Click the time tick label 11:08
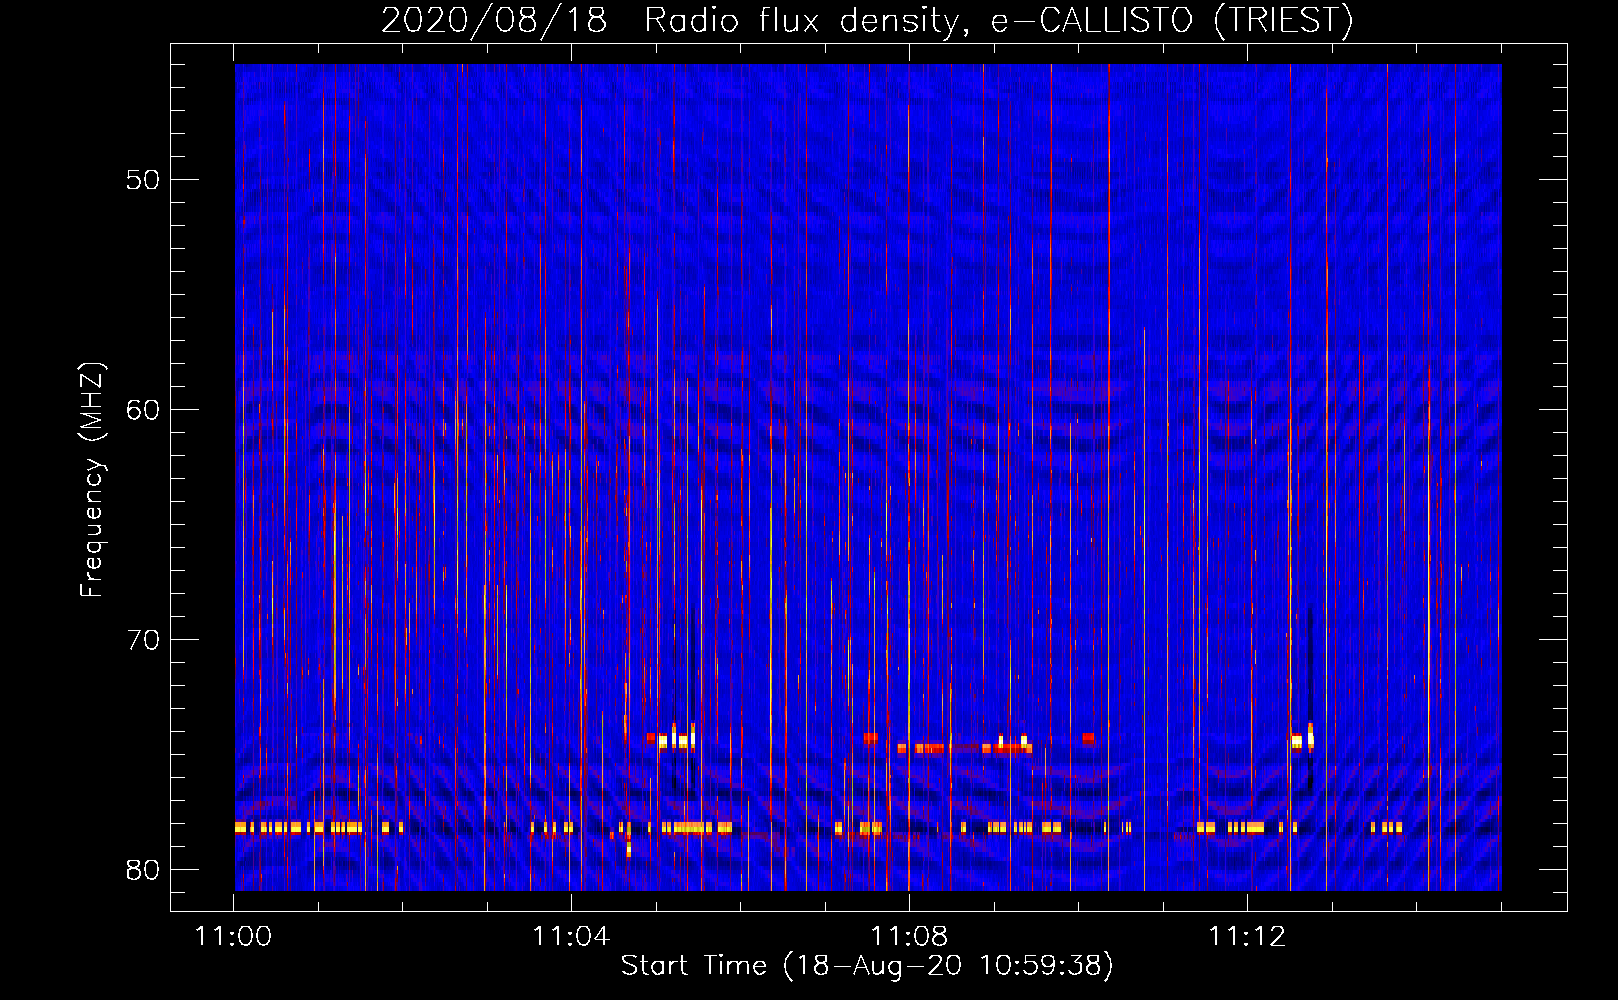1618x1000 pixels. [909, 937]
